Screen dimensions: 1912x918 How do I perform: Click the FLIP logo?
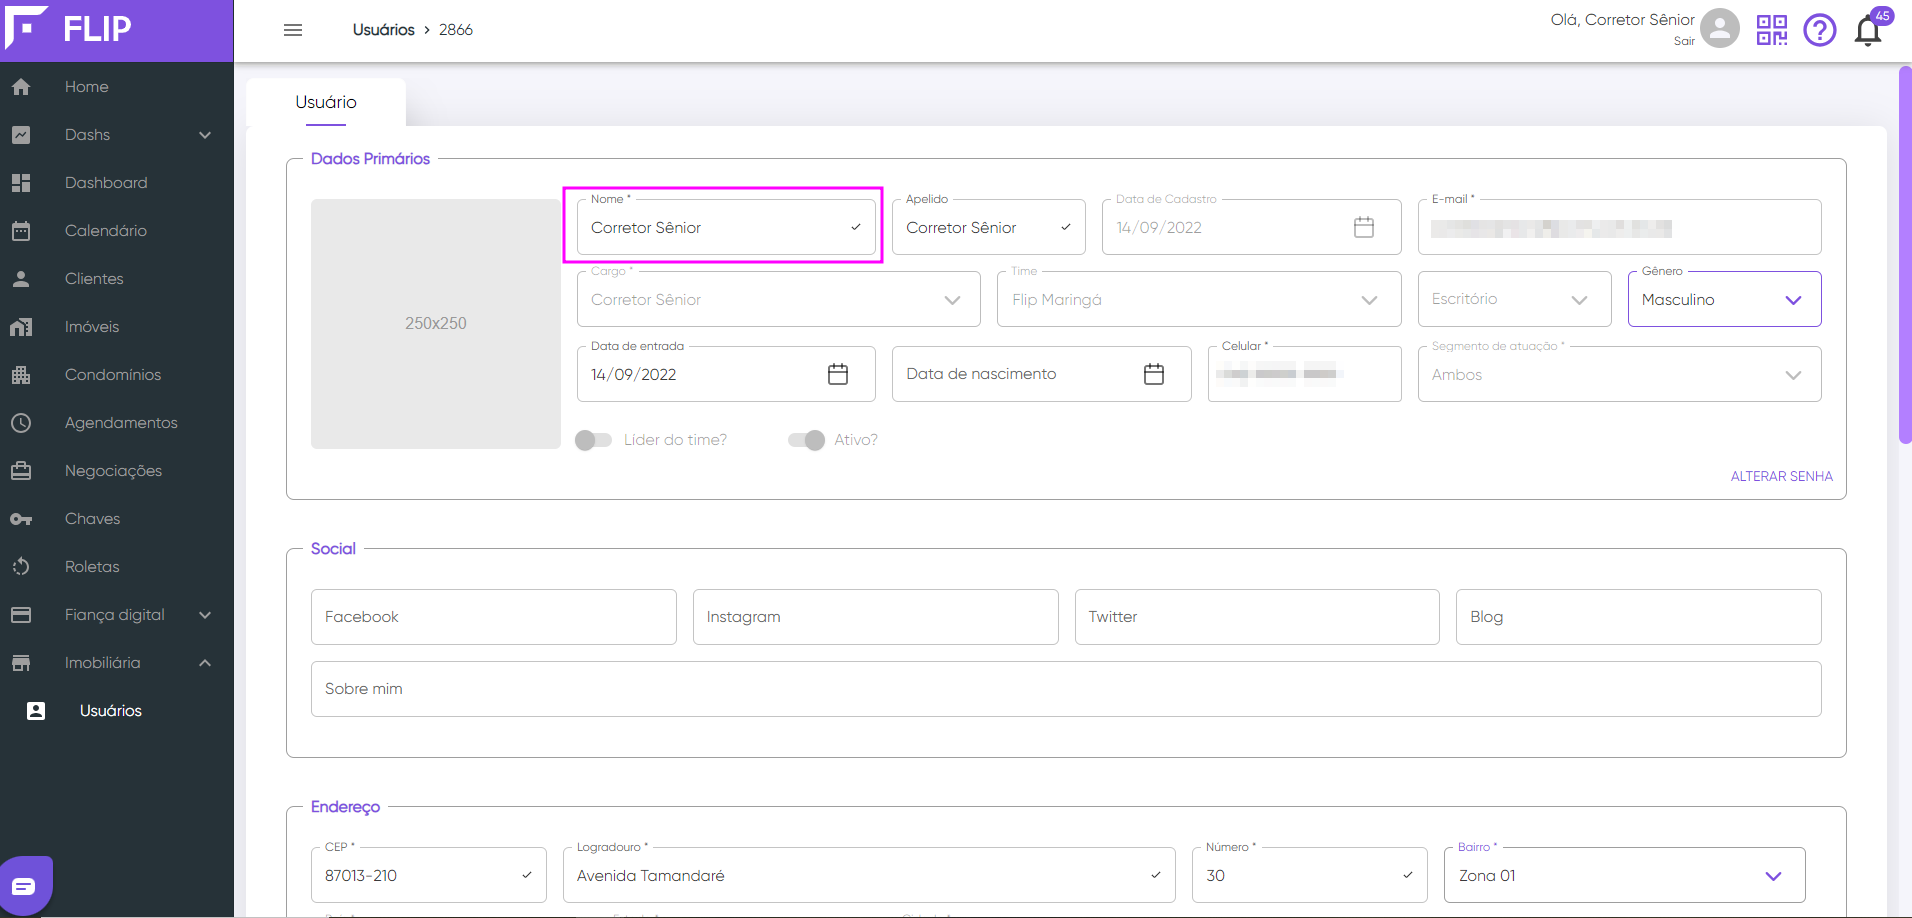click(68, 28)
